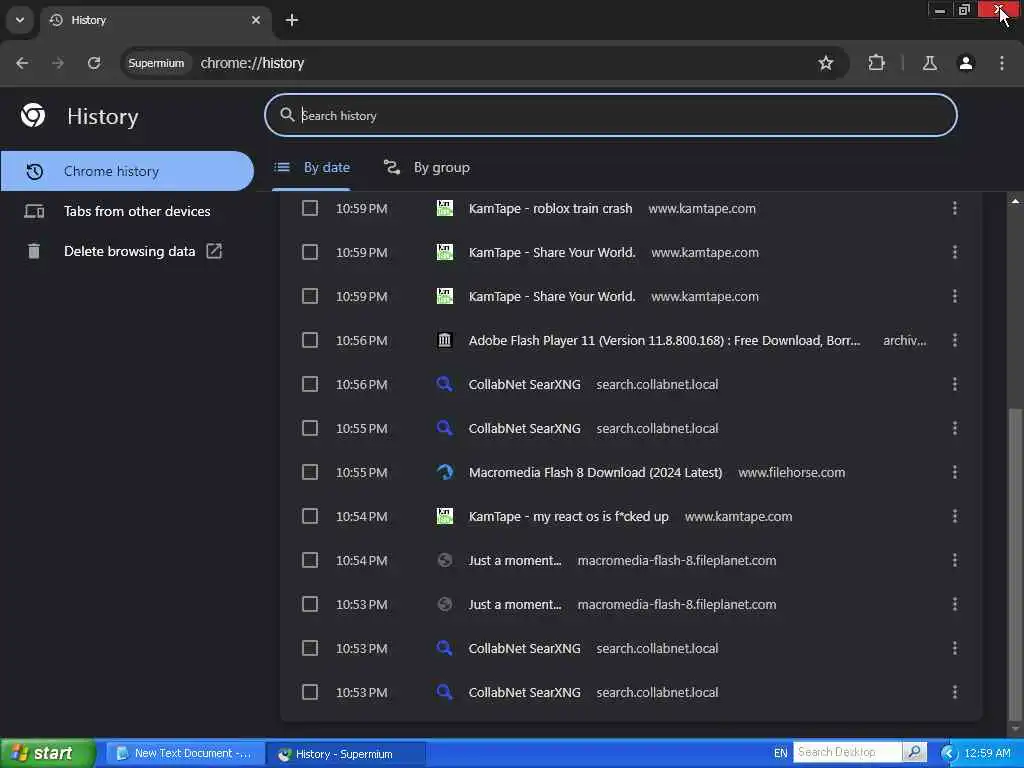Screen dimensions: 1024x768
Task: Close the History tab
Action: point(256,20)
